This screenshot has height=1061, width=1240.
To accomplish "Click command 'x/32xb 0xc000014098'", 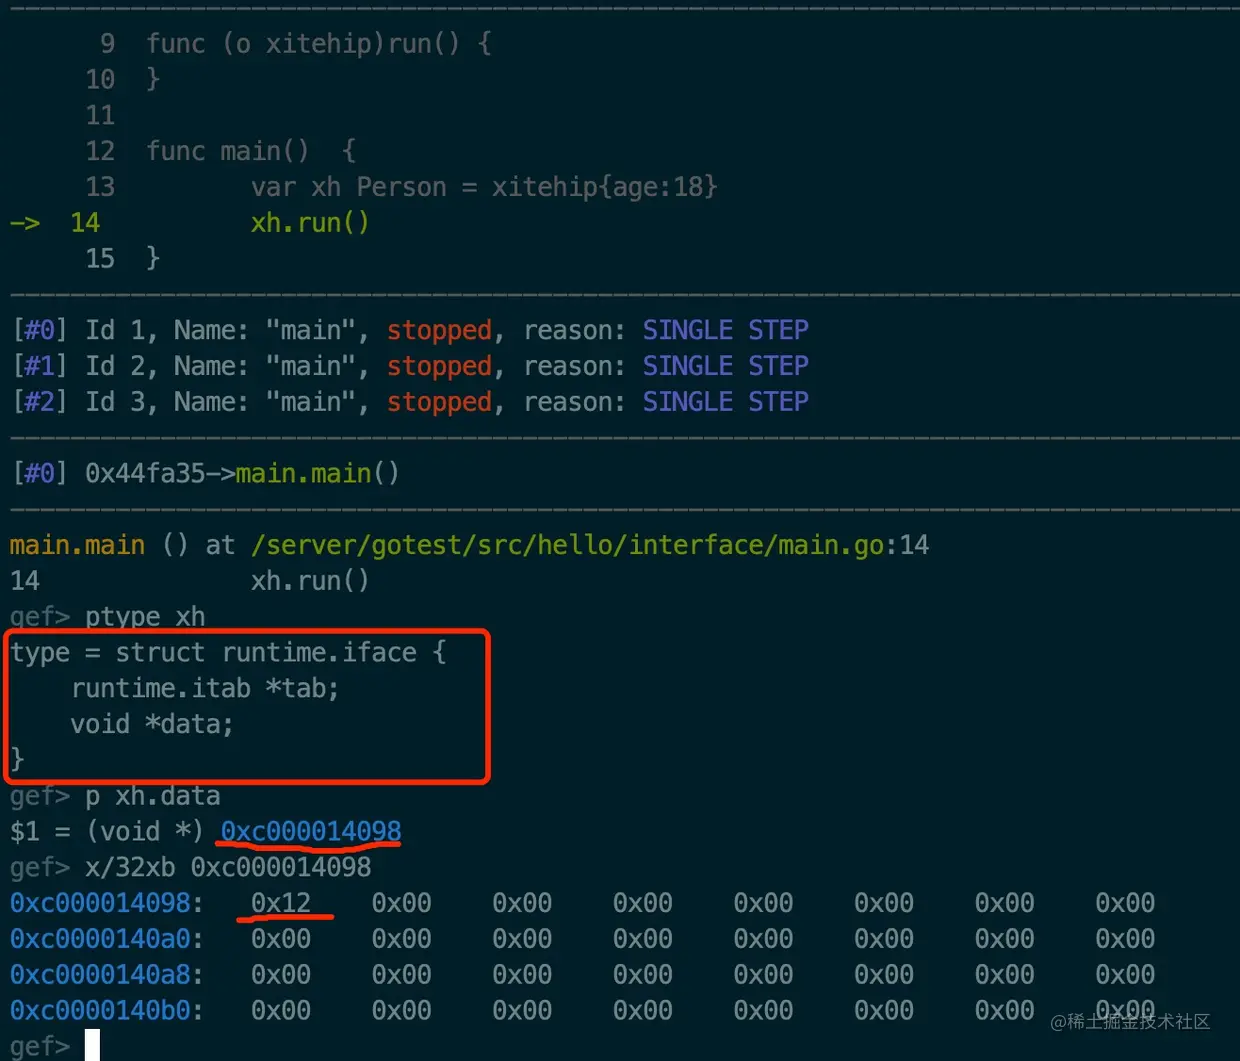I will click(x=228, y=867).
